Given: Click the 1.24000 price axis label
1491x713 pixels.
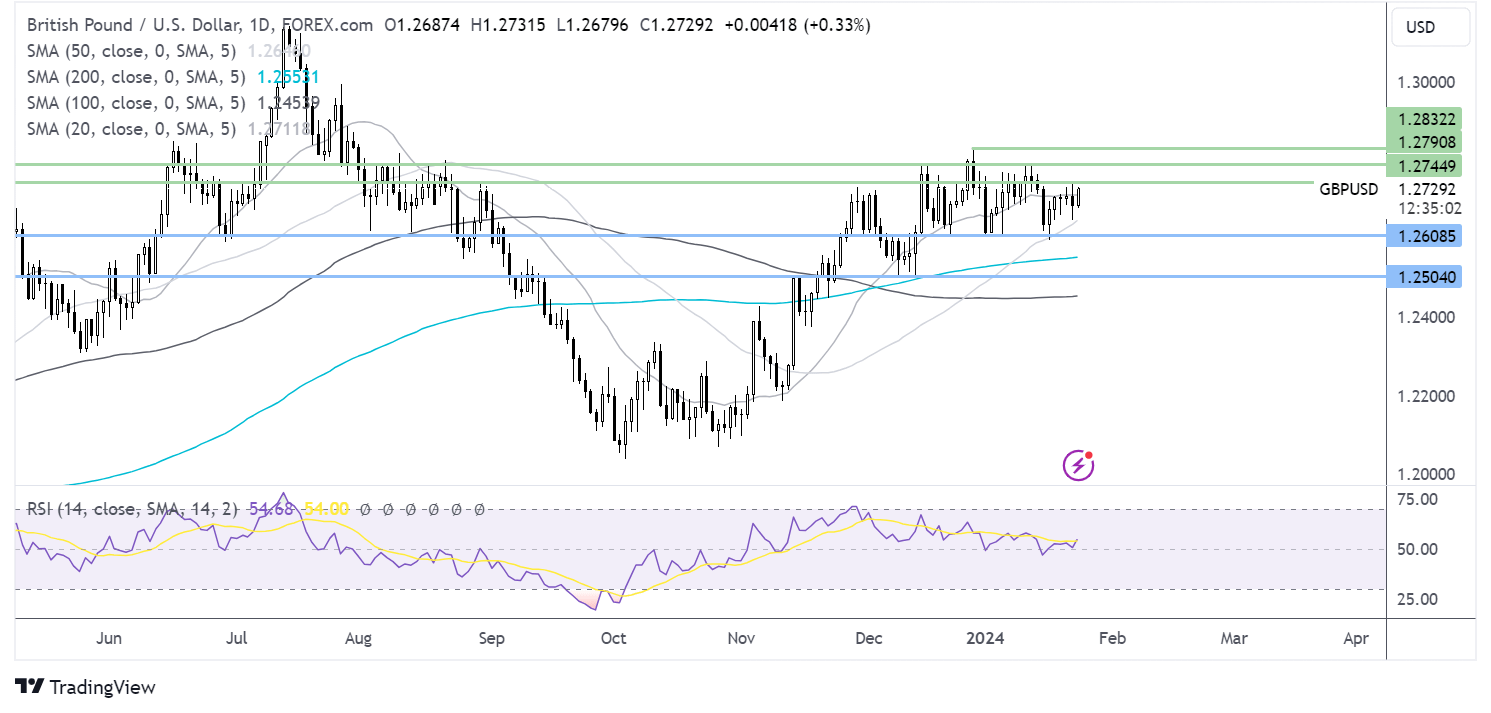Looking at the screenshot, I should click(1428, 318).
